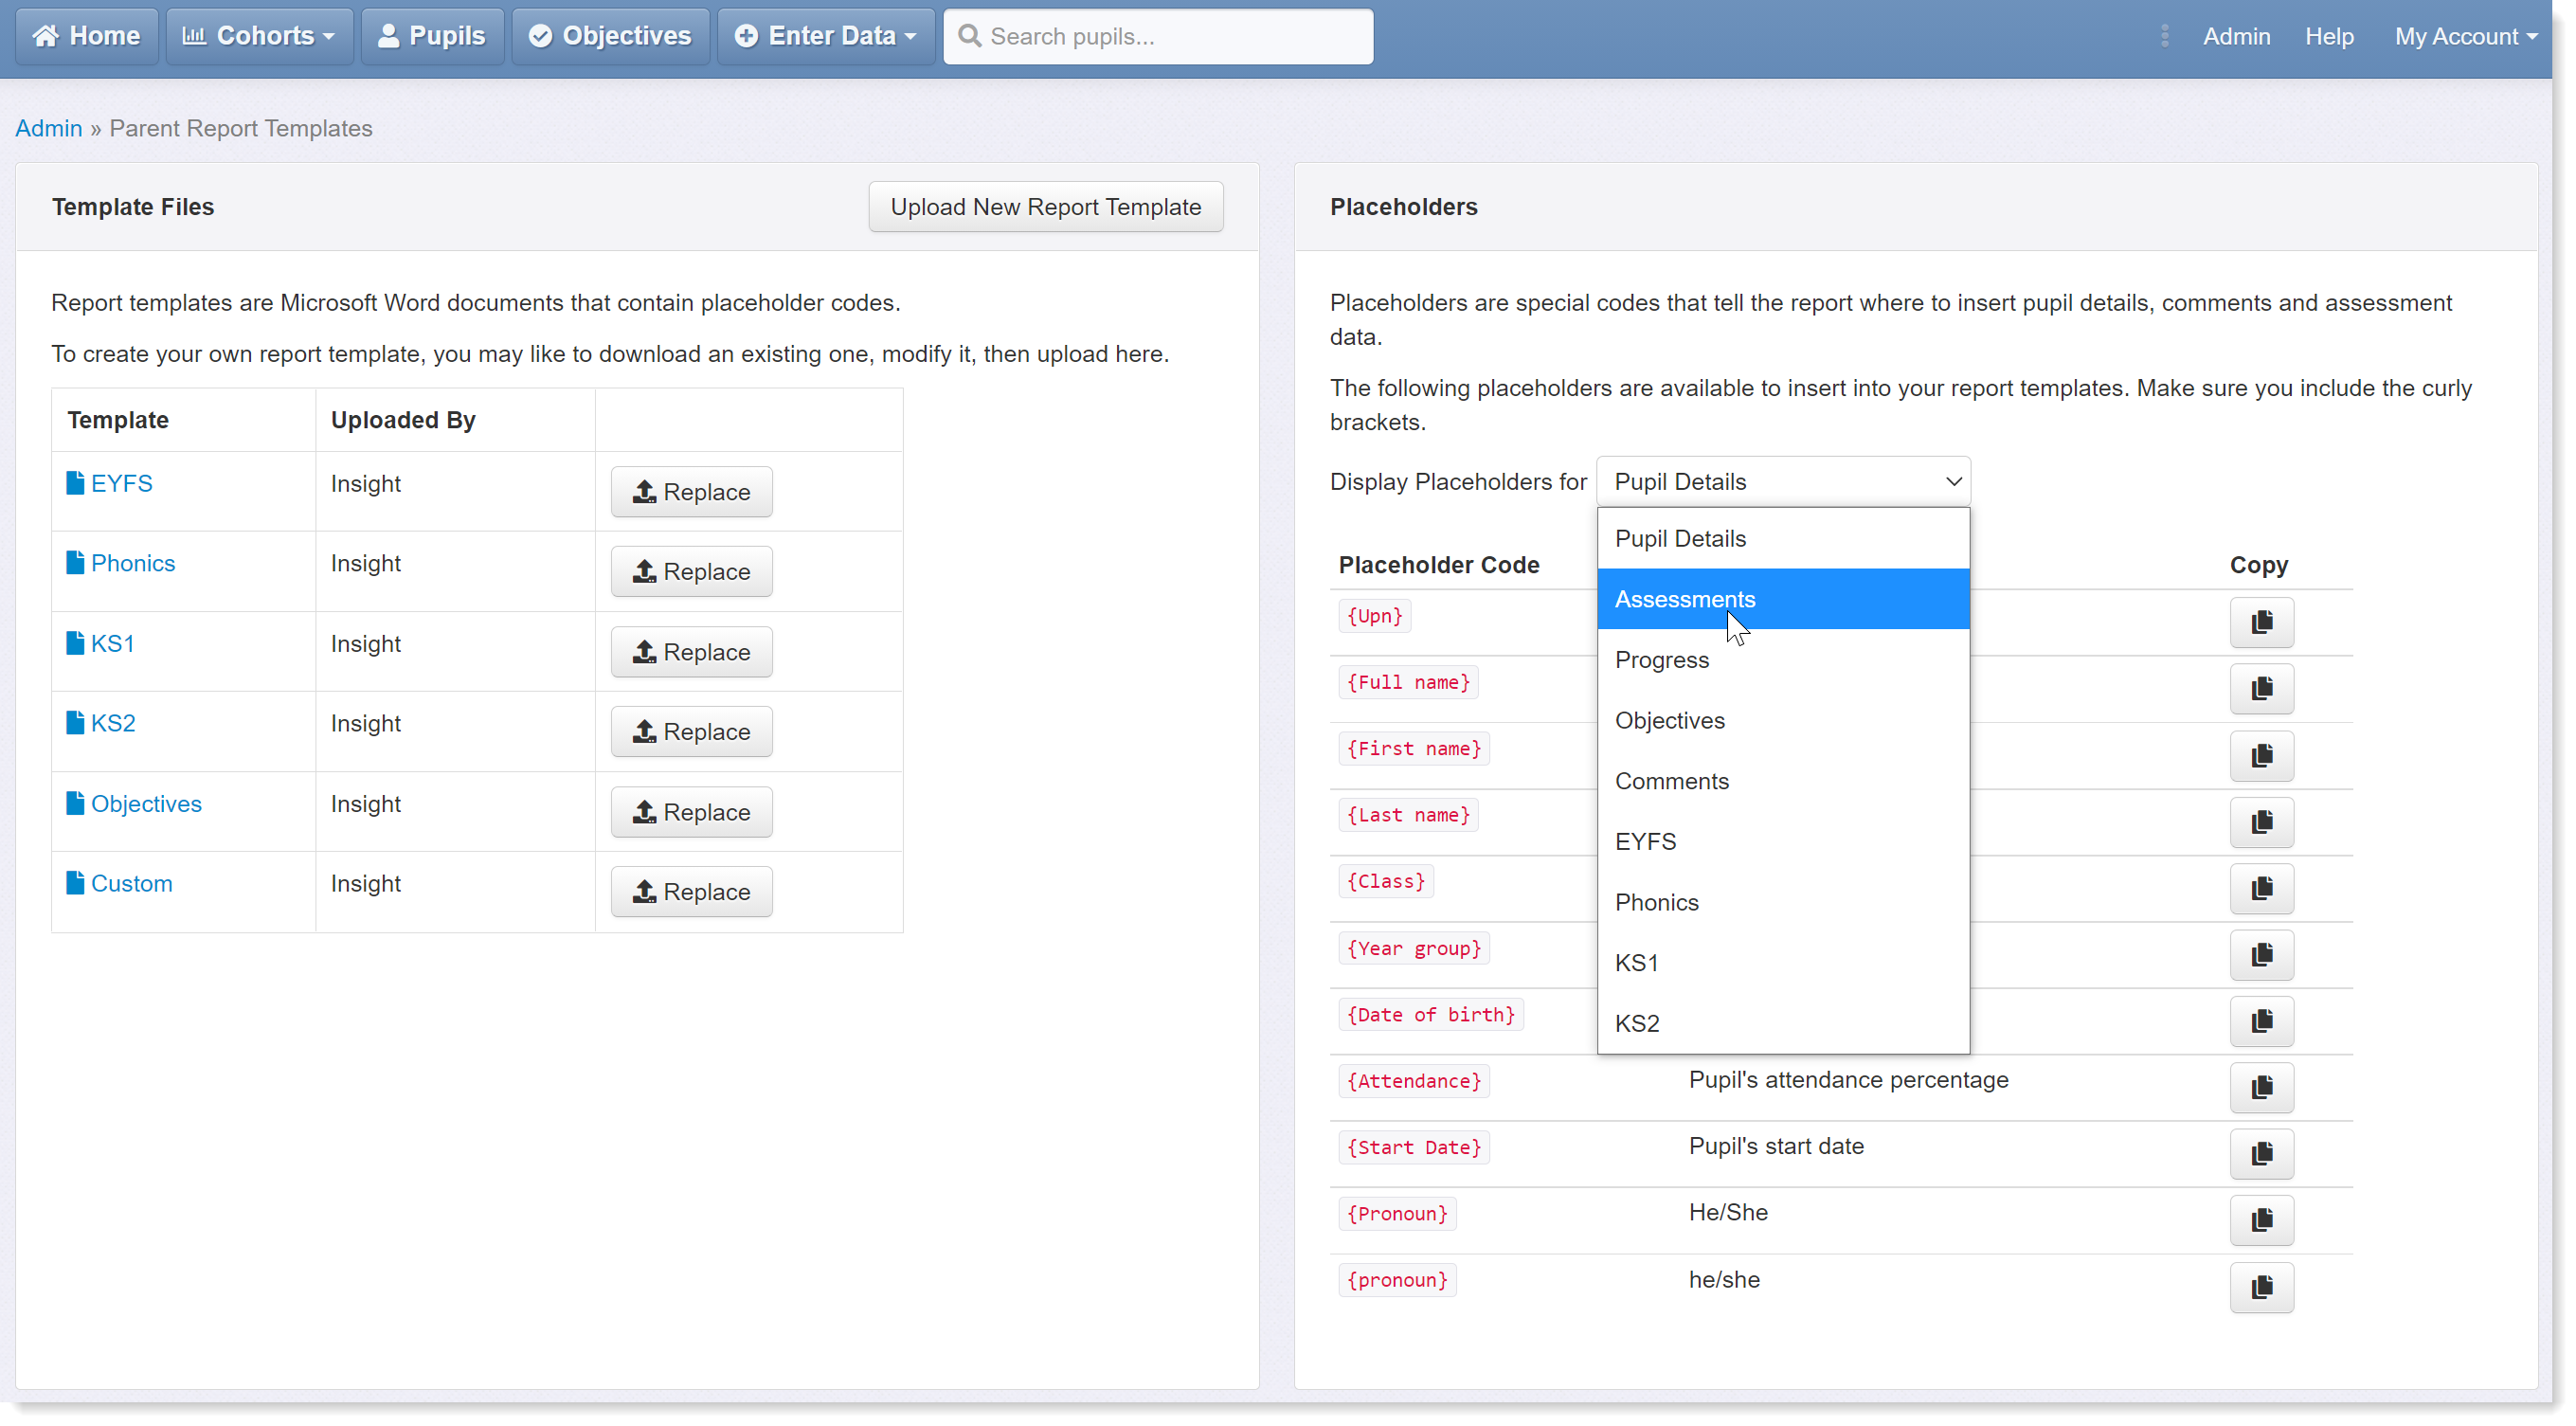Image resolution: width=2576 pixels, height=1426 pixels.
Task: Expand the Enter Data menu
Action: [x=825, y=36]
